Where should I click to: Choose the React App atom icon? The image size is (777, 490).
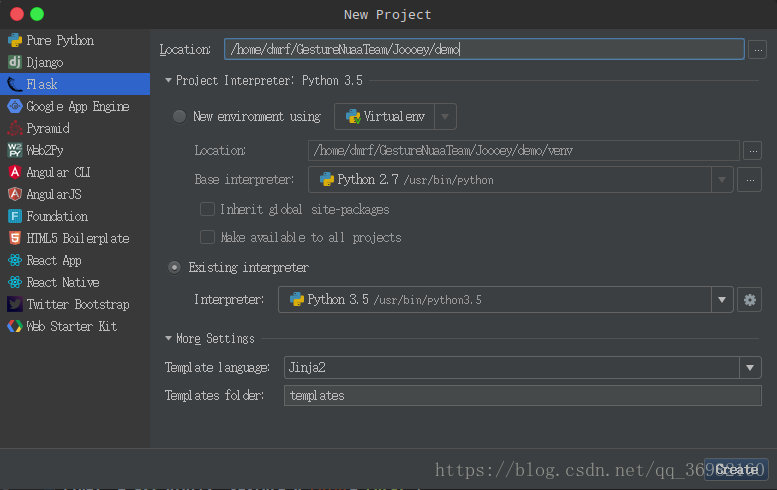(15, 260)
